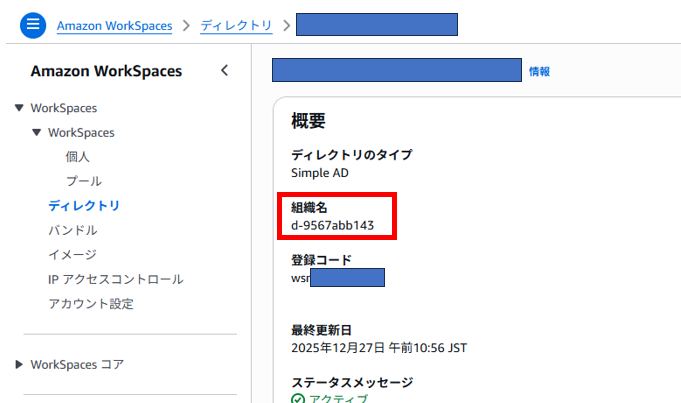Collapse the nested WorkSpaces subsection arrow
The width and height of the screenshot is (681, 403).
point(36,132)
